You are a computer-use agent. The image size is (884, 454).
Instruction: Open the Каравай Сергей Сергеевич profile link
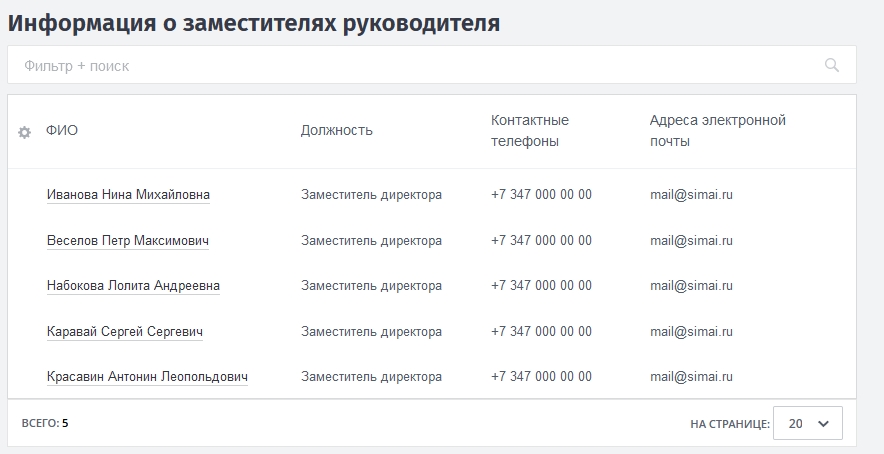click(125, 332)
